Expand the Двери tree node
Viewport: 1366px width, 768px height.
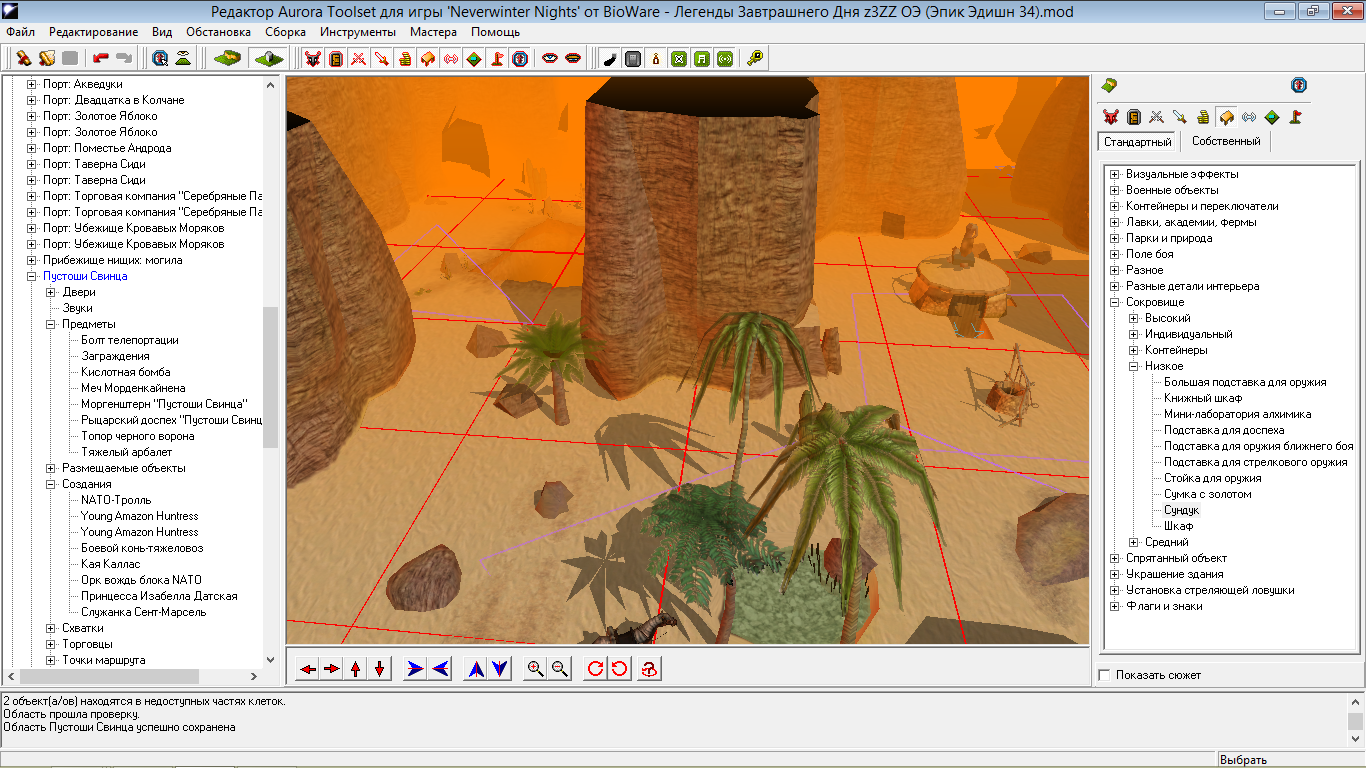(51, 292)
